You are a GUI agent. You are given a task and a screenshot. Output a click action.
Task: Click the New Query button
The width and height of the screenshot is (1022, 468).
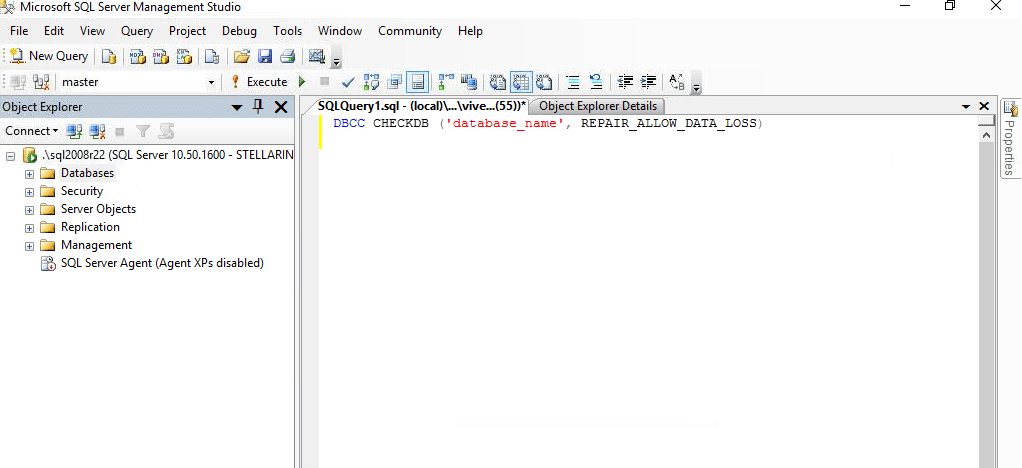(x=49, y=56)
